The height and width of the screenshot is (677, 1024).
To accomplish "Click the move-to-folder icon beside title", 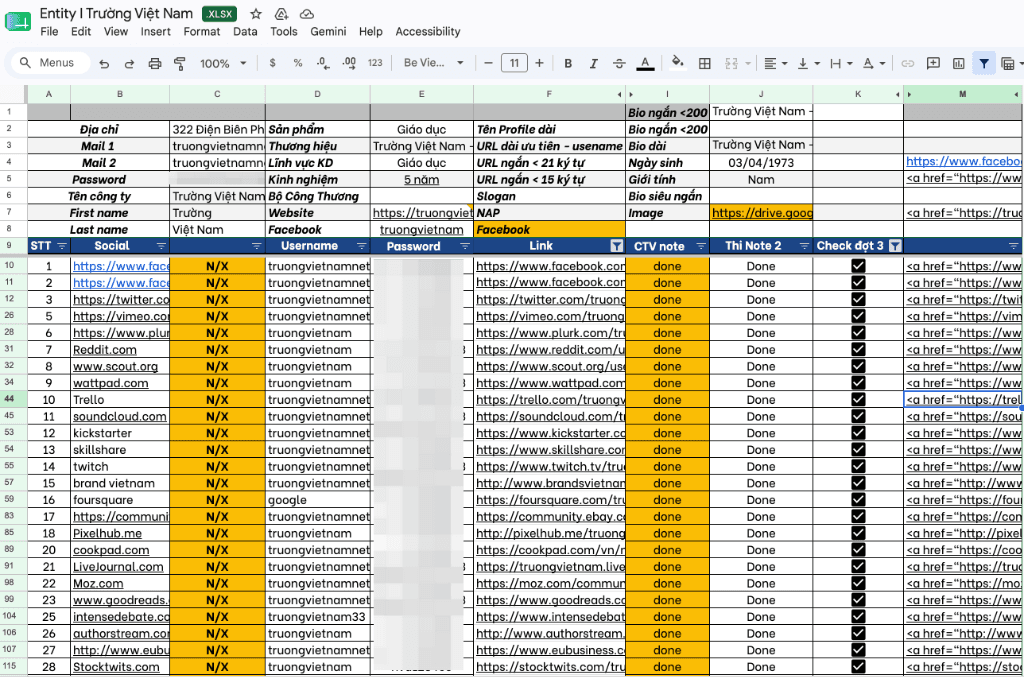I will pyautogui.click(x=281, y=14).
